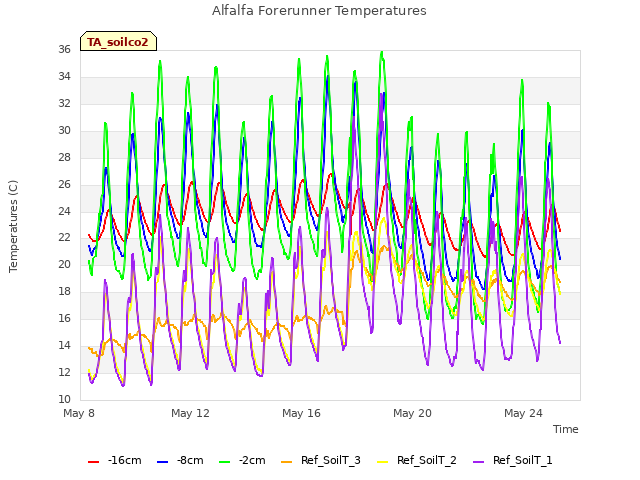The width and height of the screenshot is (640, 480).
Task: Click the blue -8cm legend swatch
Action: pyautogui.click(x=162, y=462)
